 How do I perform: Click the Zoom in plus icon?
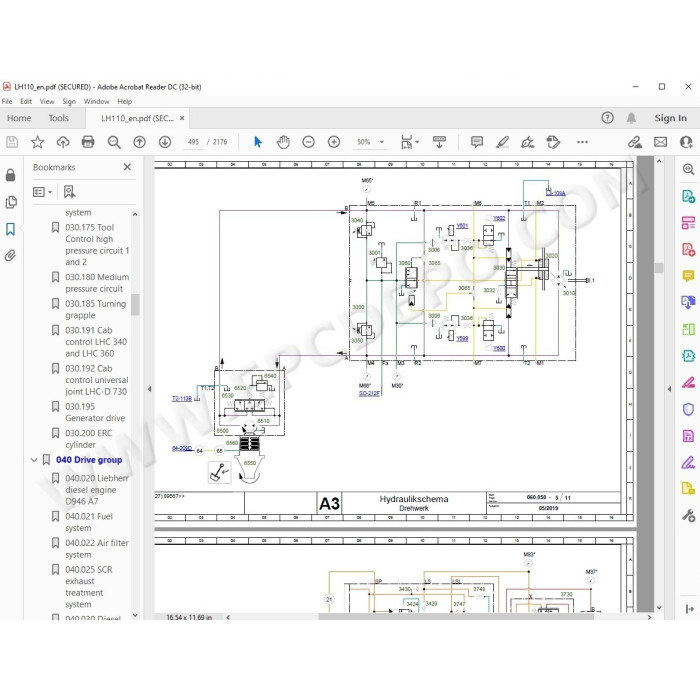pyautogui.click(x=334, y=142)
